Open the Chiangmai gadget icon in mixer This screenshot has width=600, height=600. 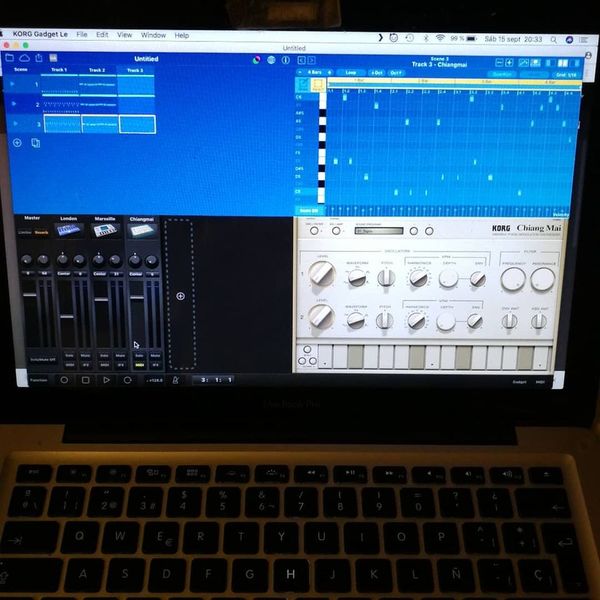coord(142,231)
